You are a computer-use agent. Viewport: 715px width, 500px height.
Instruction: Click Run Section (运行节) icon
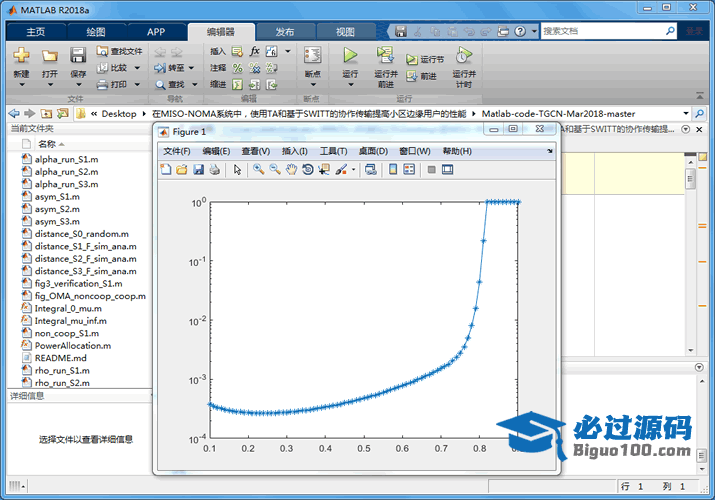(411, 60)
